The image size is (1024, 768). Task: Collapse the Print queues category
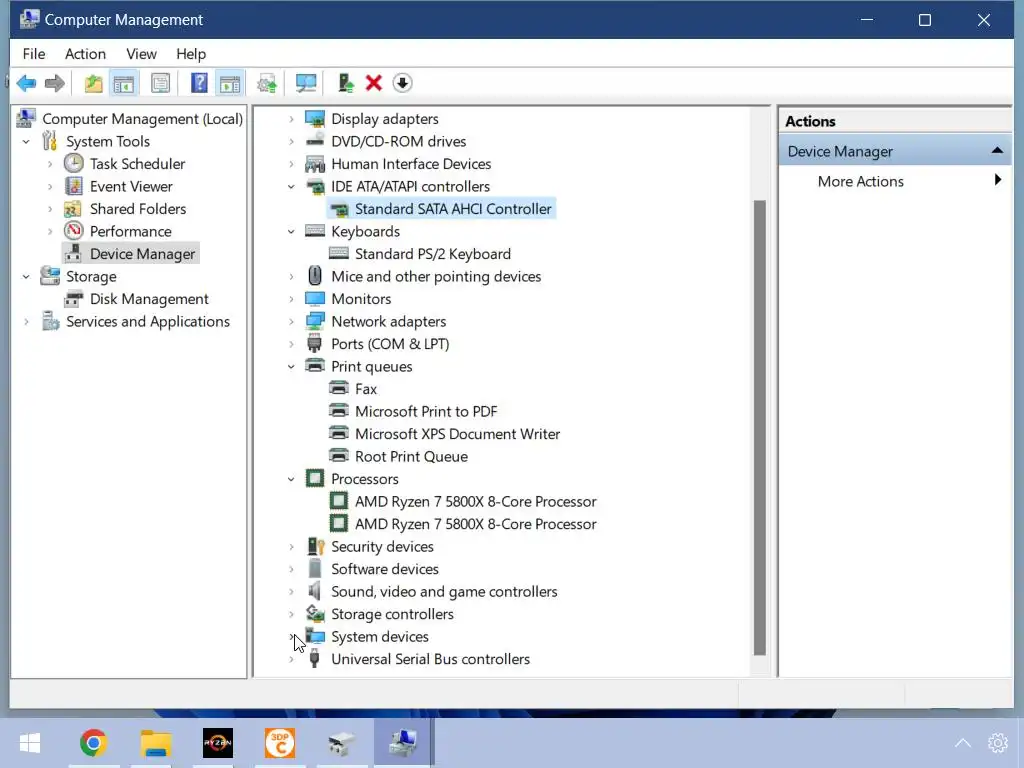coord(291,367)
